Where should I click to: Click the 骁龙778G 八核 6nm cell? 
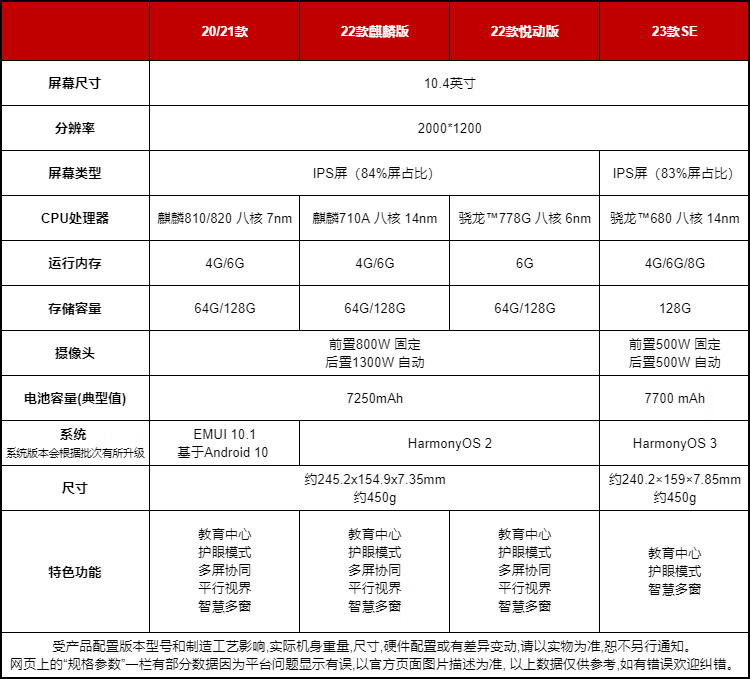click(524, 218)
